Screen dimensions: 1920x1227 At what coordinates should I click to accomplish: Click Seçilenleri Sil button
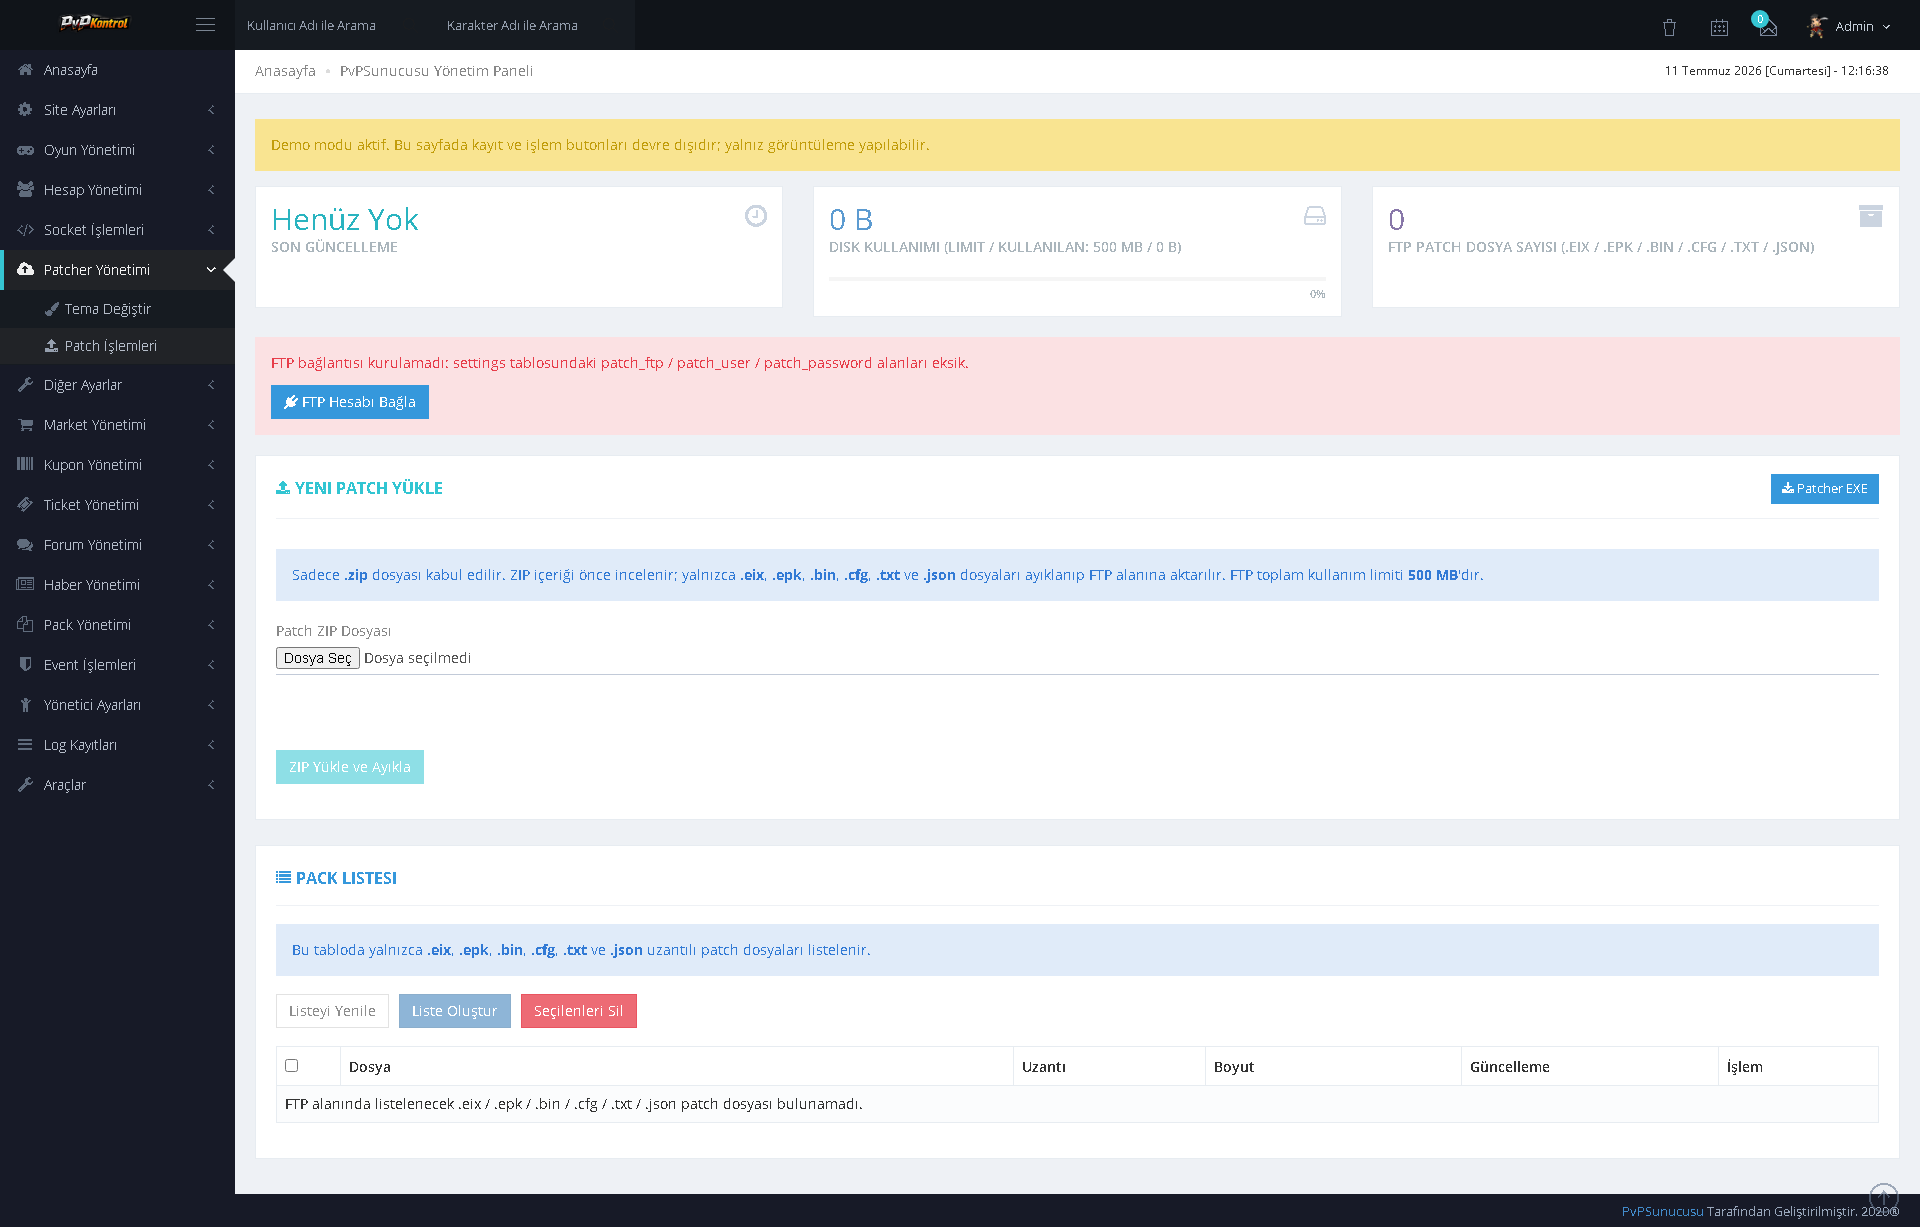[579, 1011]
